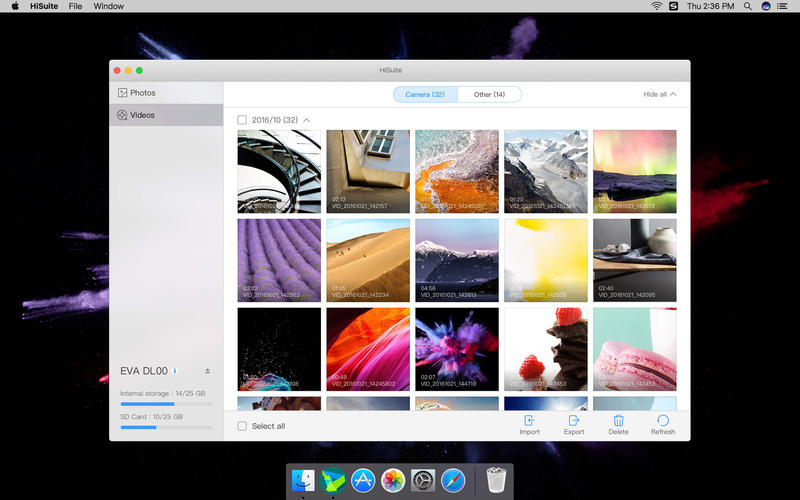The image size is (800, 500).
Task: Open Spotlight search from the menu bar
Action: pyautogui.click(x=747, y=6)
